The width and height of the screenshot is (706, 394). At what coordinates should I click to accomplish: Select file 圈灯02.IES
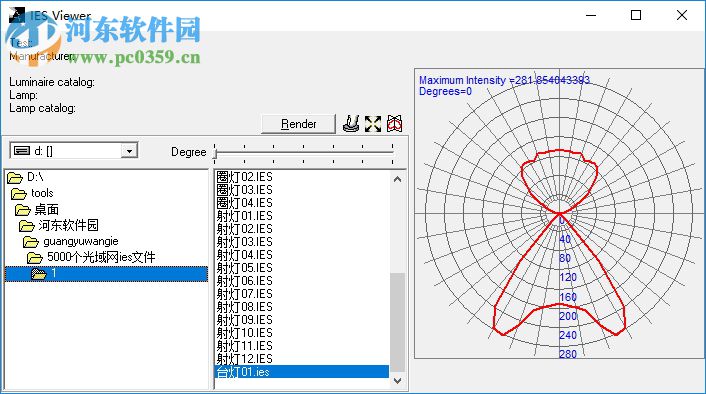[x=244, y=177]
